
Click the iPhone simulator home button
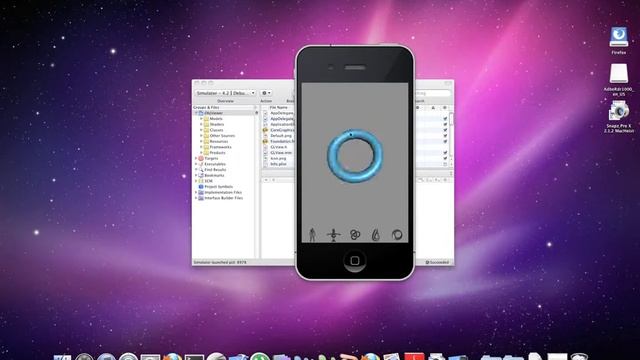tap(355, 261)
